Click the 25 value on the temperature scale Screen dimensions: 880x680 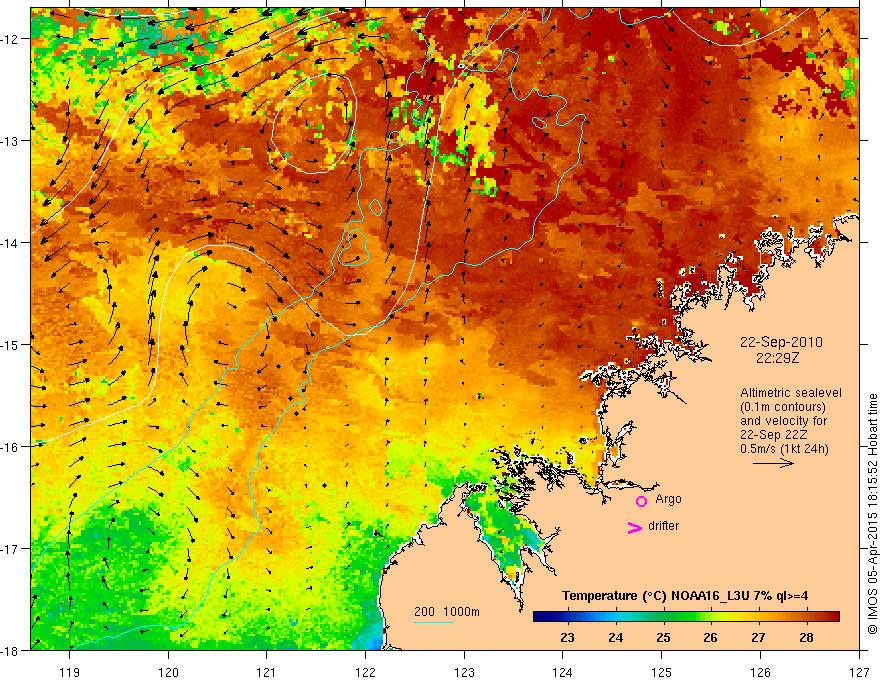point(663,637)
